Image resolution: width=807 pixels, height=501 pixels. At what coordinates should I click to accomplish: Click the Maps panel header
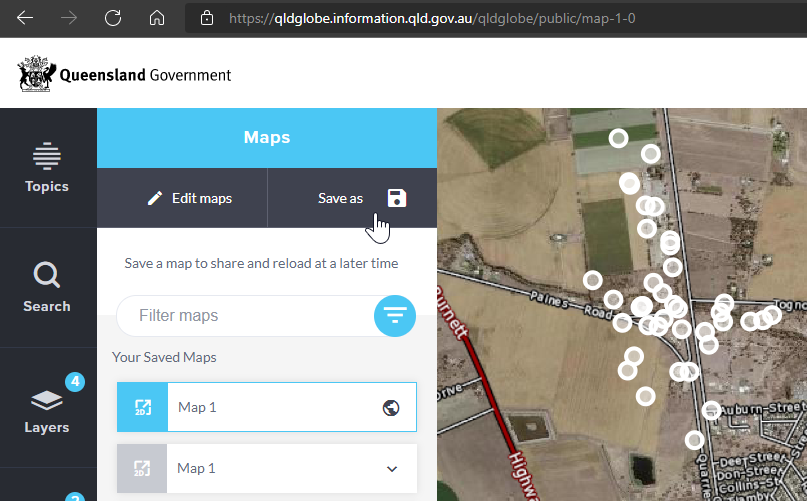pos(267,138)
